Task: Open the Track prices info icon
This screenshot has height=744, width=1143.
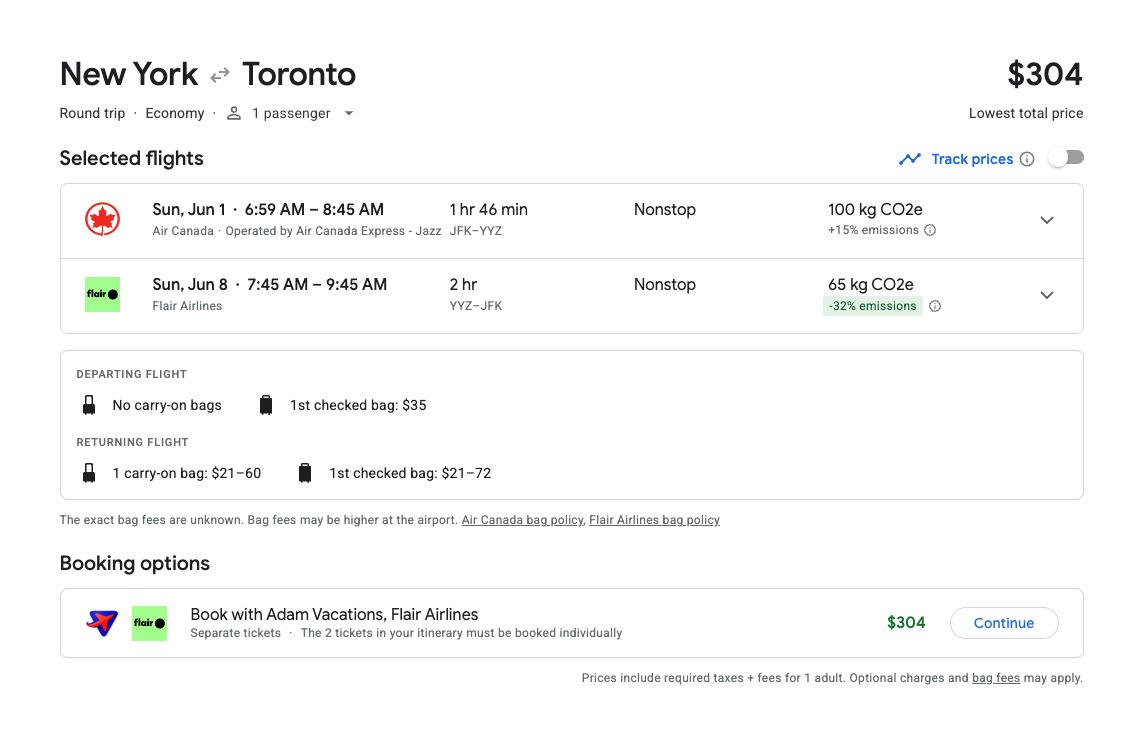Action: 1027,159
